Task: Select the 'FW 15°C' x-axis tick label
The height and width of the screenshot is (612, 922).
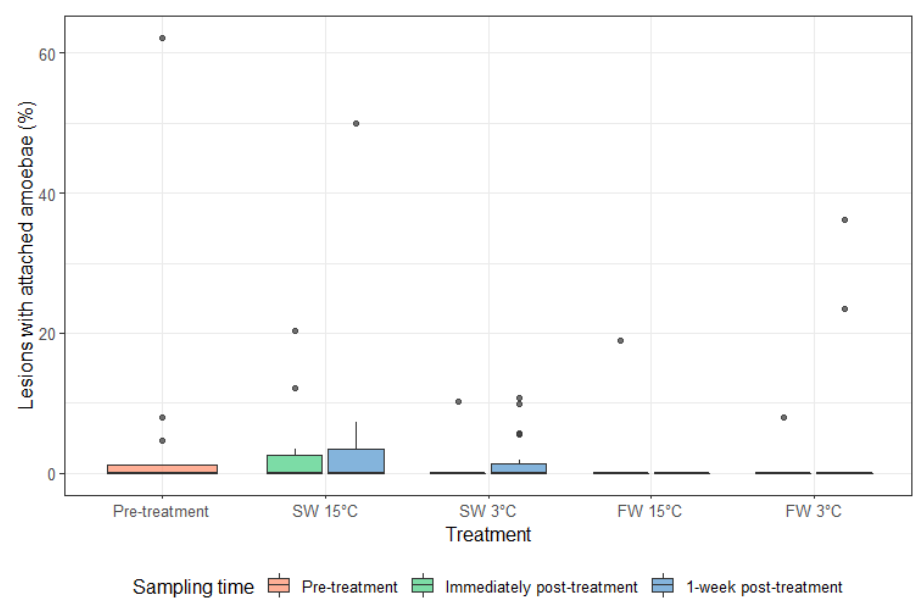Action: pos(650,512)
